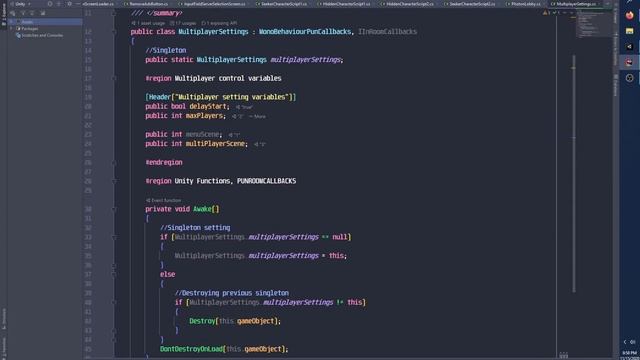Switch to the SeekerCharacterScript2.cs tab

pos(471,4)
